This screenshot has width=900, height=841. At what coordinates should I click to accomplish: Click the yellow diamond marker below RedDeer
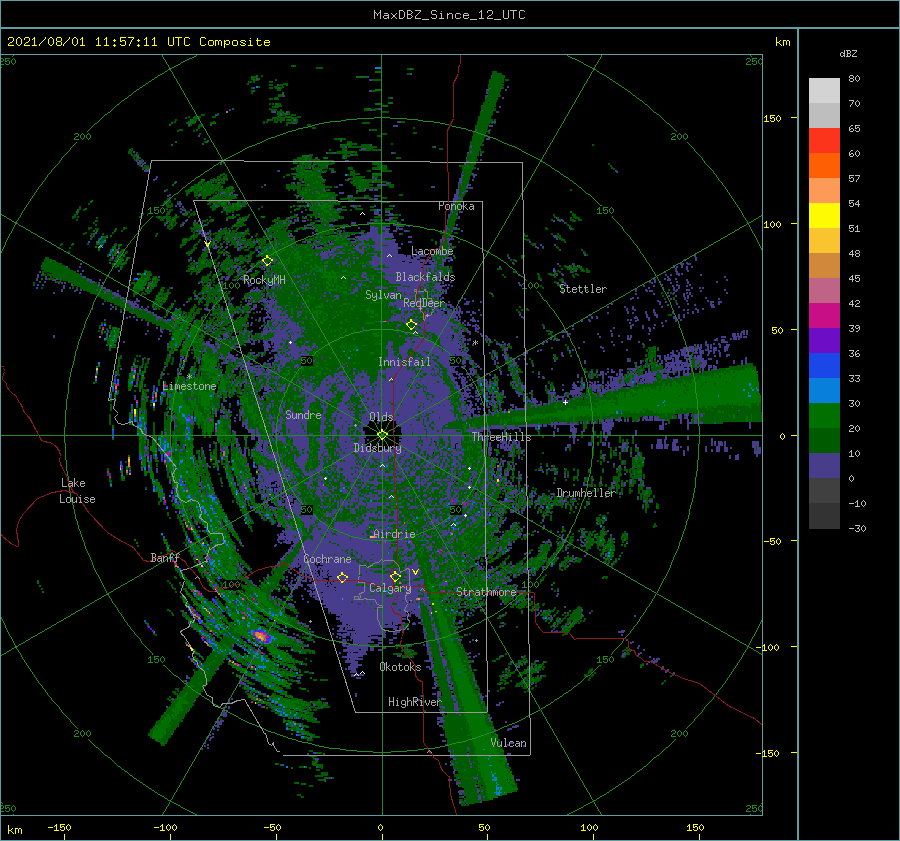tap(411, 325)
